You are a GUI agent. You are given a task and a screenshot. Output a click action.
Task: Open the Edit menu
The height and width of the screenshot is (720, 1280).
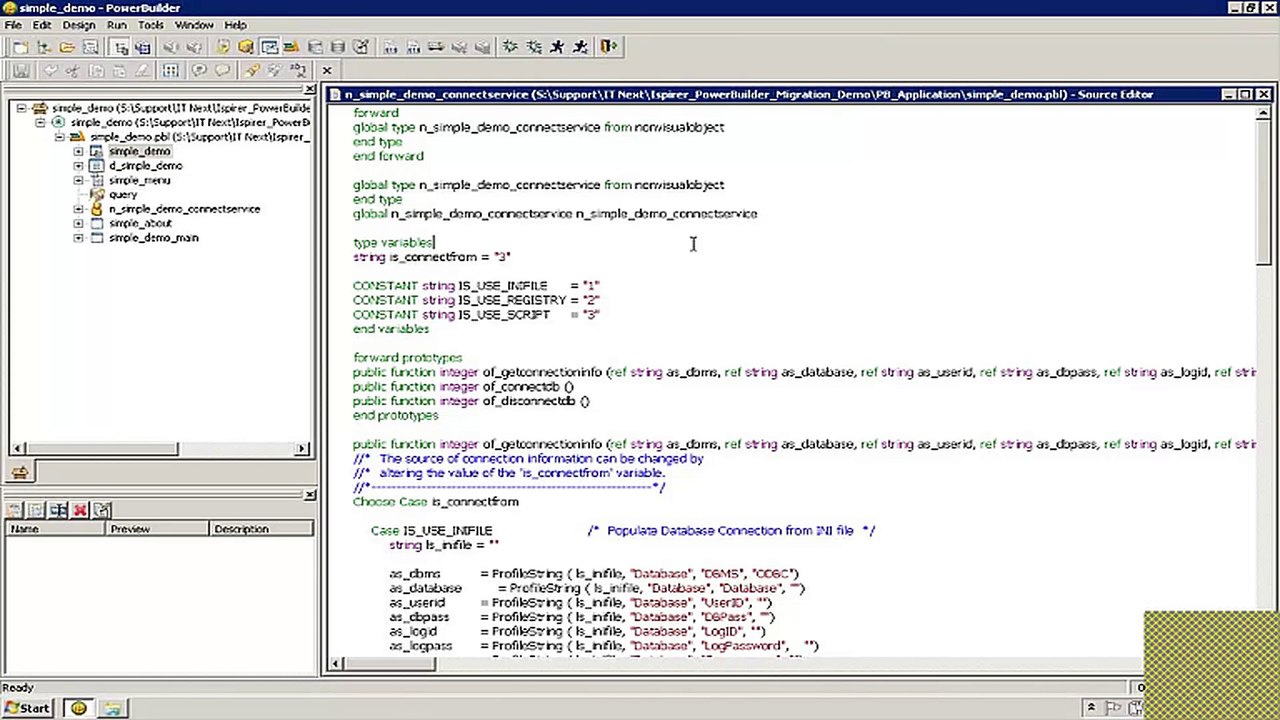[42, 25]
